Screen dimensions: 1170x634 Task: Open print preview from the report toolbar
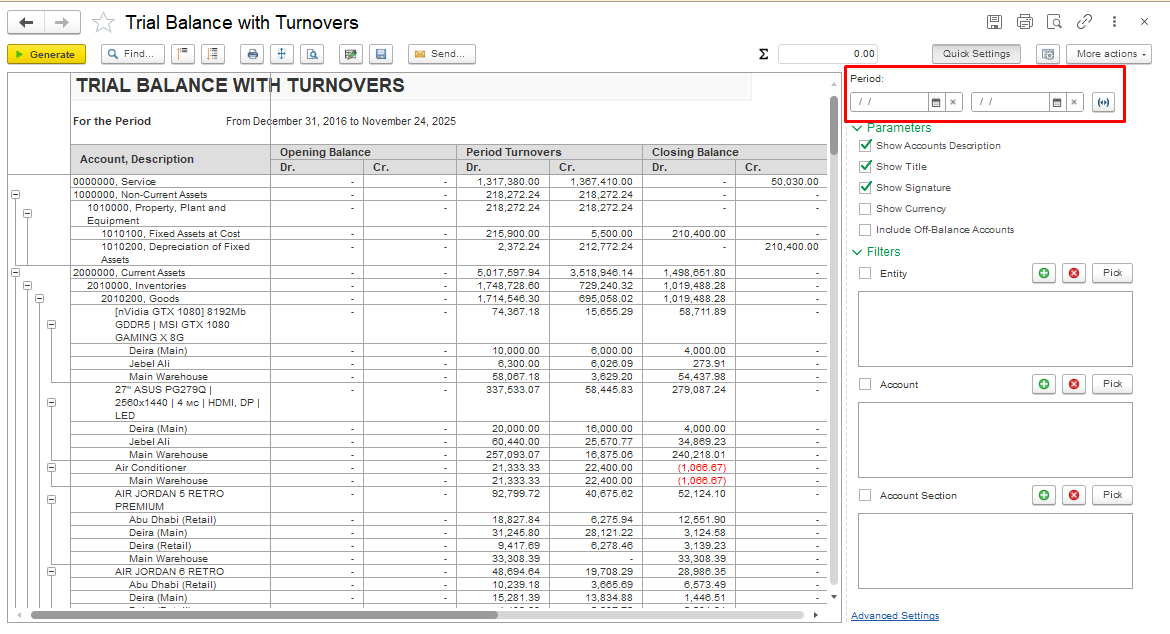313,54
